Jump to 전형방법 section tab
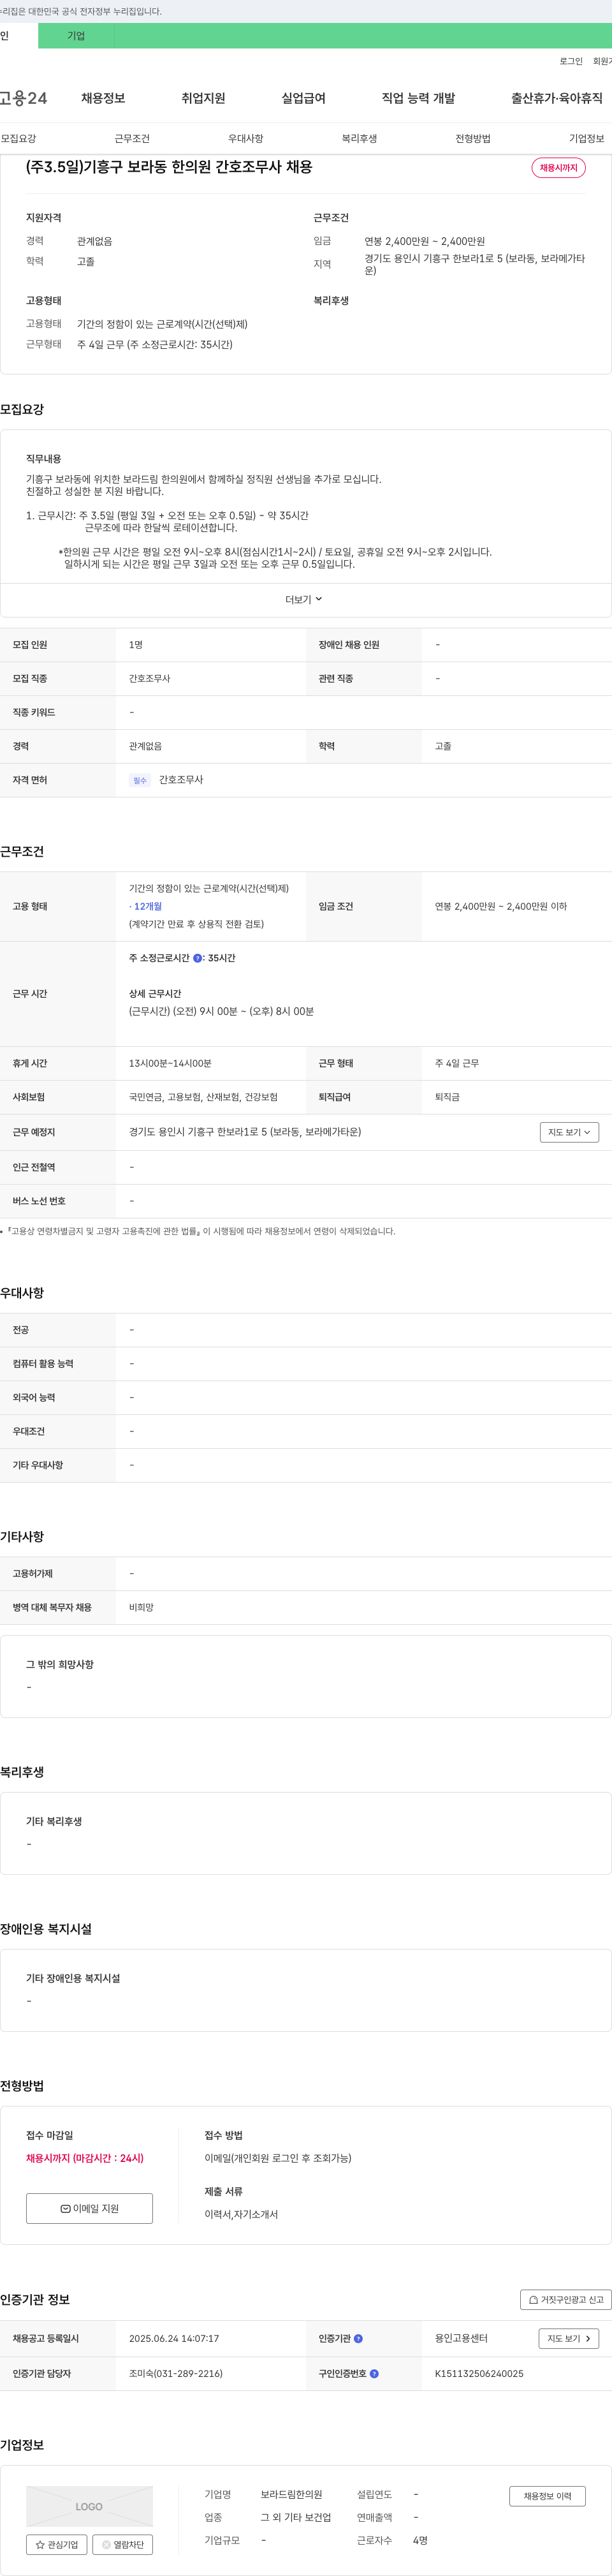The width and height of the screenshot is (612, 2576). coord(473,138)
